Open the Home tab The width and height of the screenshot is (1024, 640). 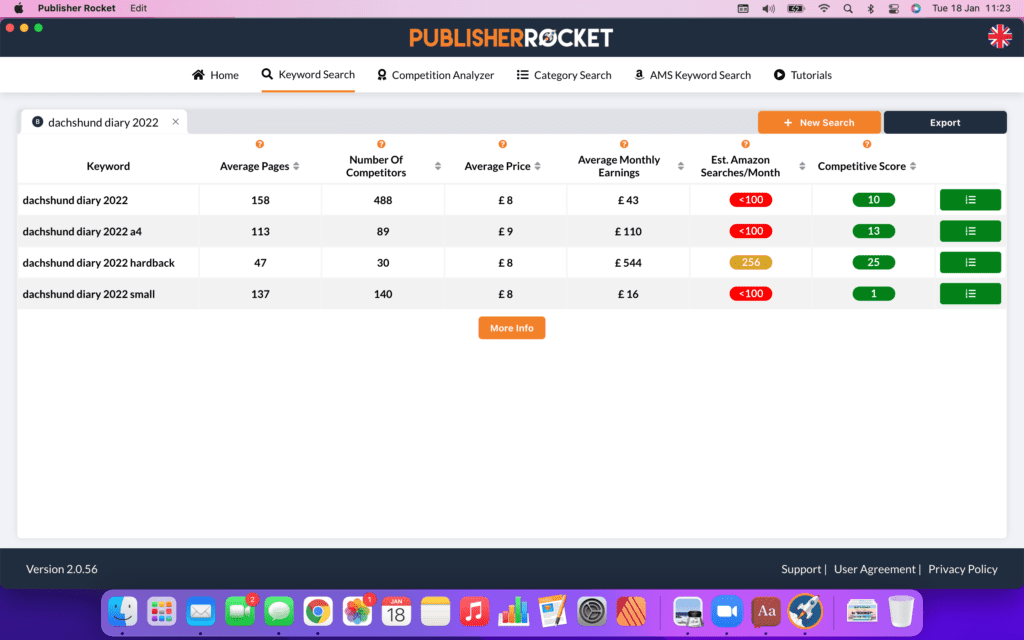(x=215, y=75)
